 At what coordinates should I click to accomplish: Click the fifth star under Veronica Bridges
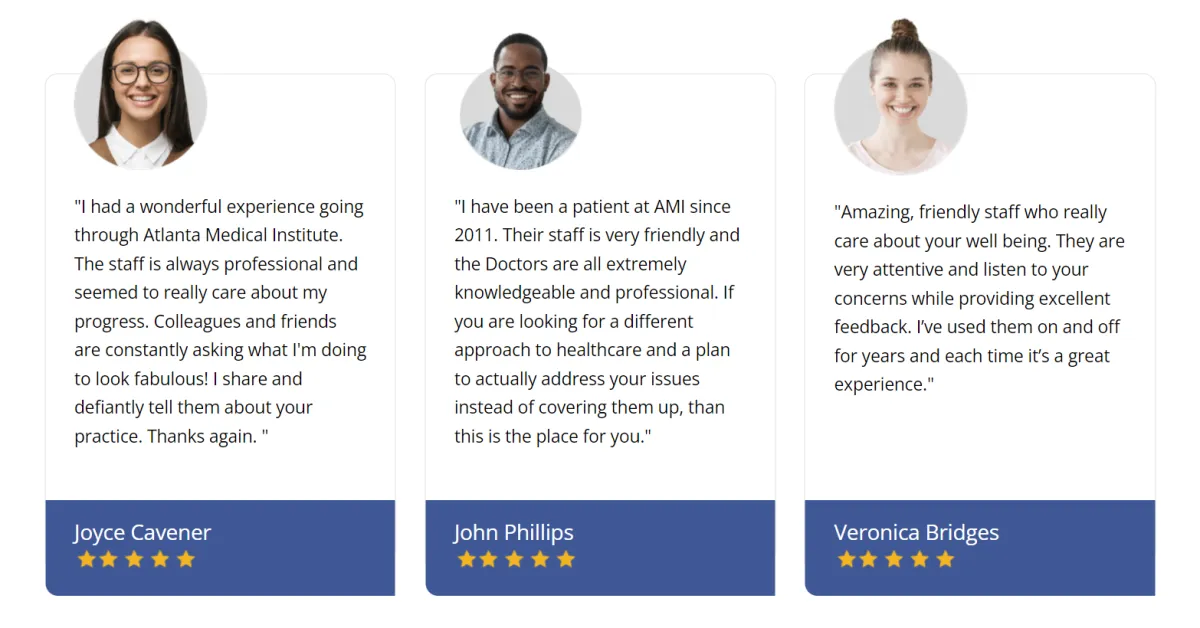pyautogui.click(x=945, y=559)
